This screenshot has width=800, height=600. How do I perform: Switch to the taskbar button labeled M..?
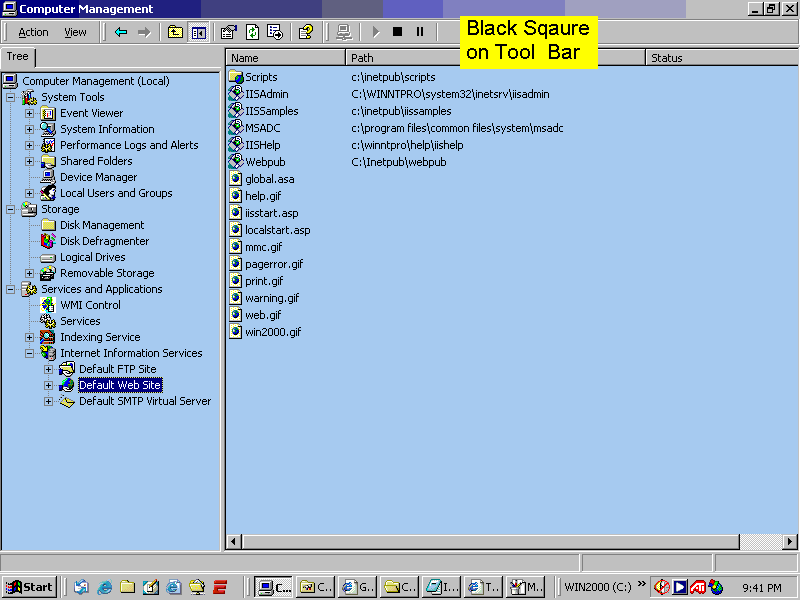coord(526,587)
